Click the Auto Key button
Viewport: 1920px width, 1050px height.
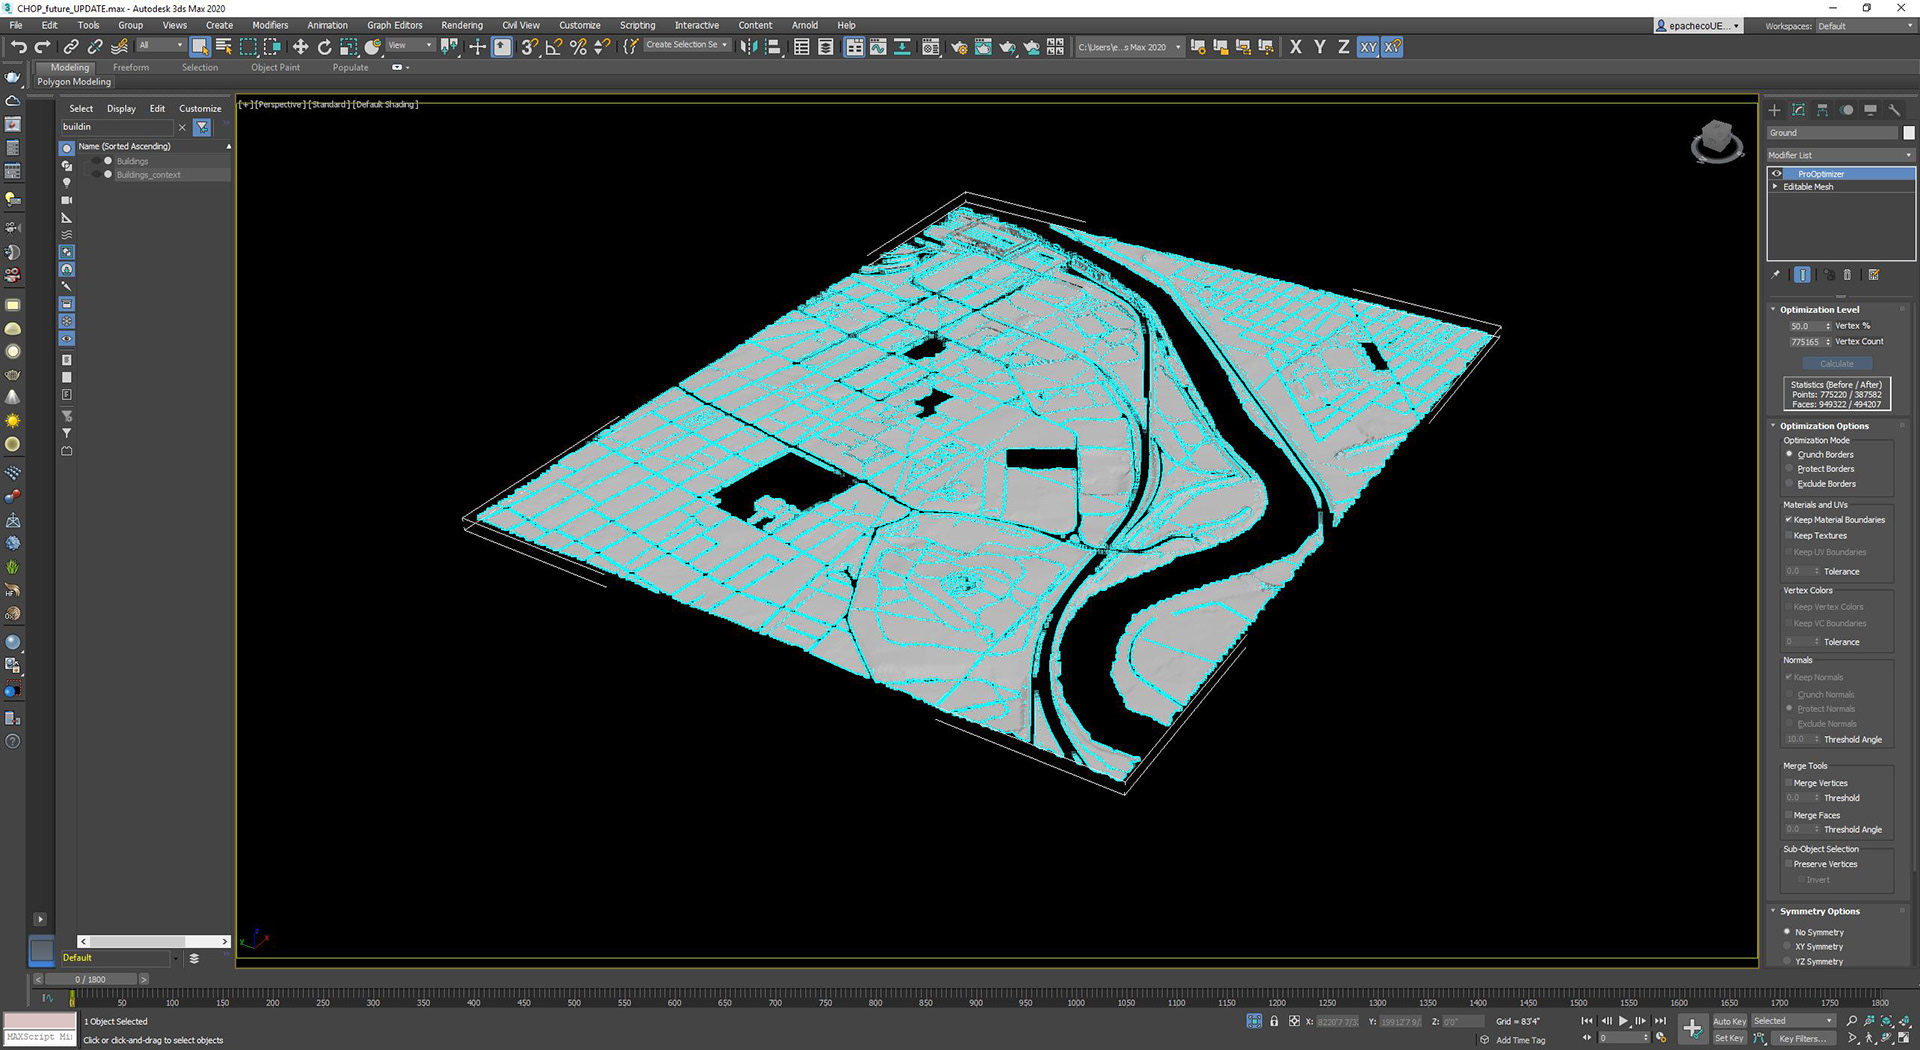(x=1729, y=1021)
